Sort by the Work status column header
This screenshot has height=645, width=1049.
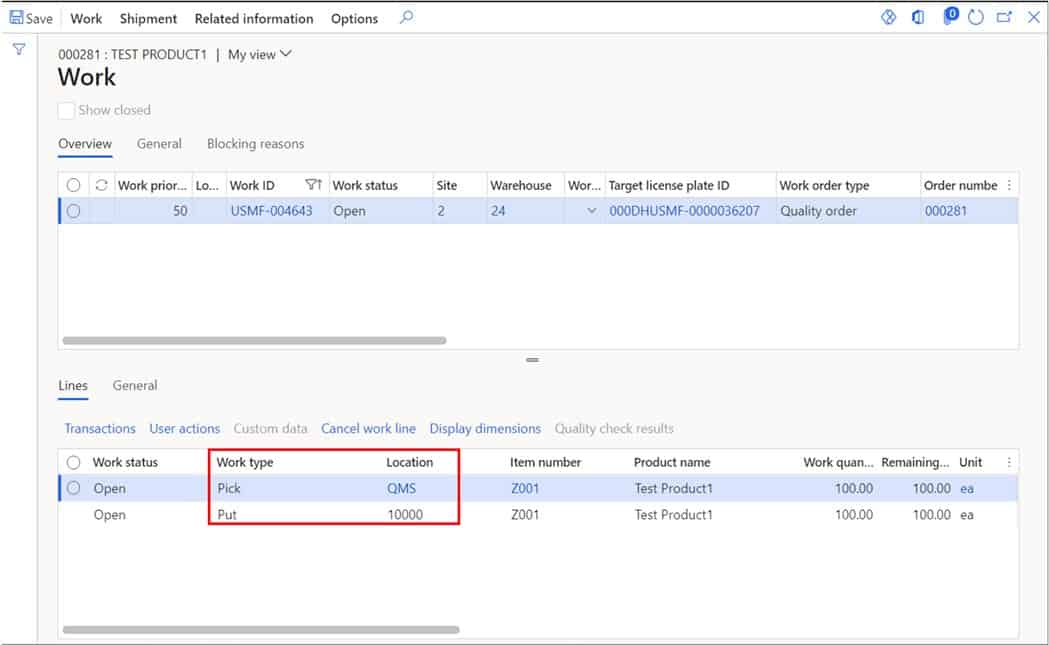pyautogui.click(x=365, y=185)
